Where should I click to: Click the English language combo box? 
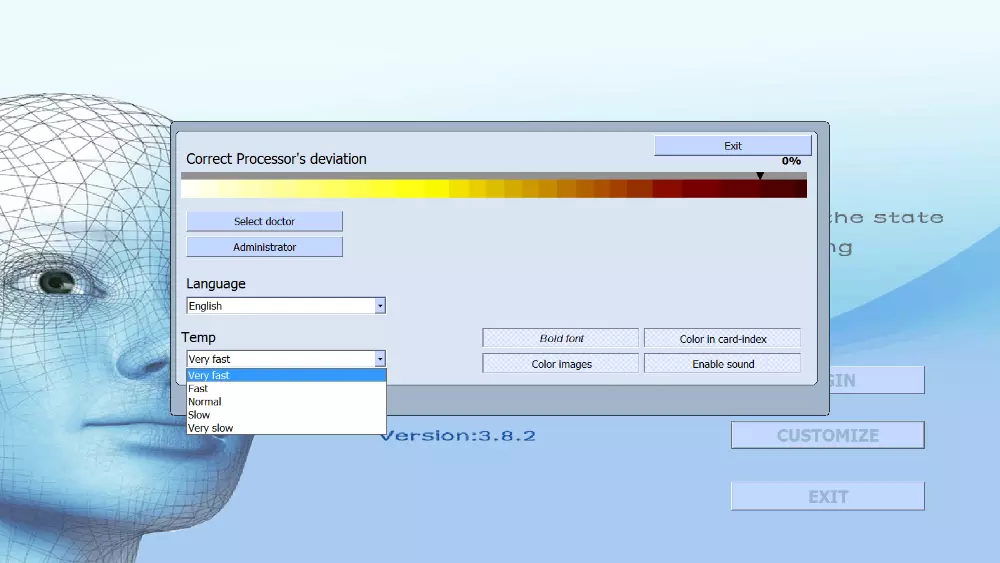286,306
